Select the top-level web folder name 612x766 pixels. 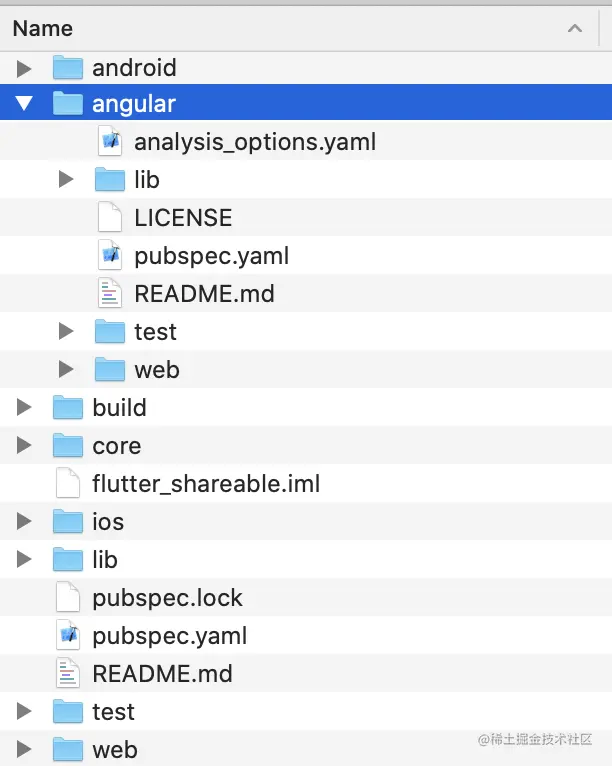(x=115, y=750)
